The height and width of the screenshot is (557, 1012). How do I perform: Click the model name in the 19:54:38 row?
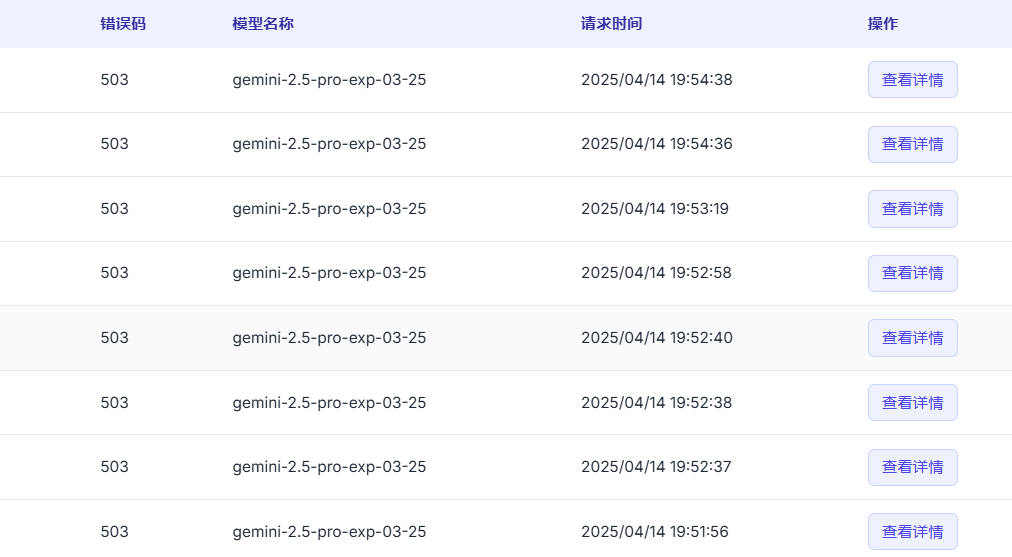coord(329,80)
